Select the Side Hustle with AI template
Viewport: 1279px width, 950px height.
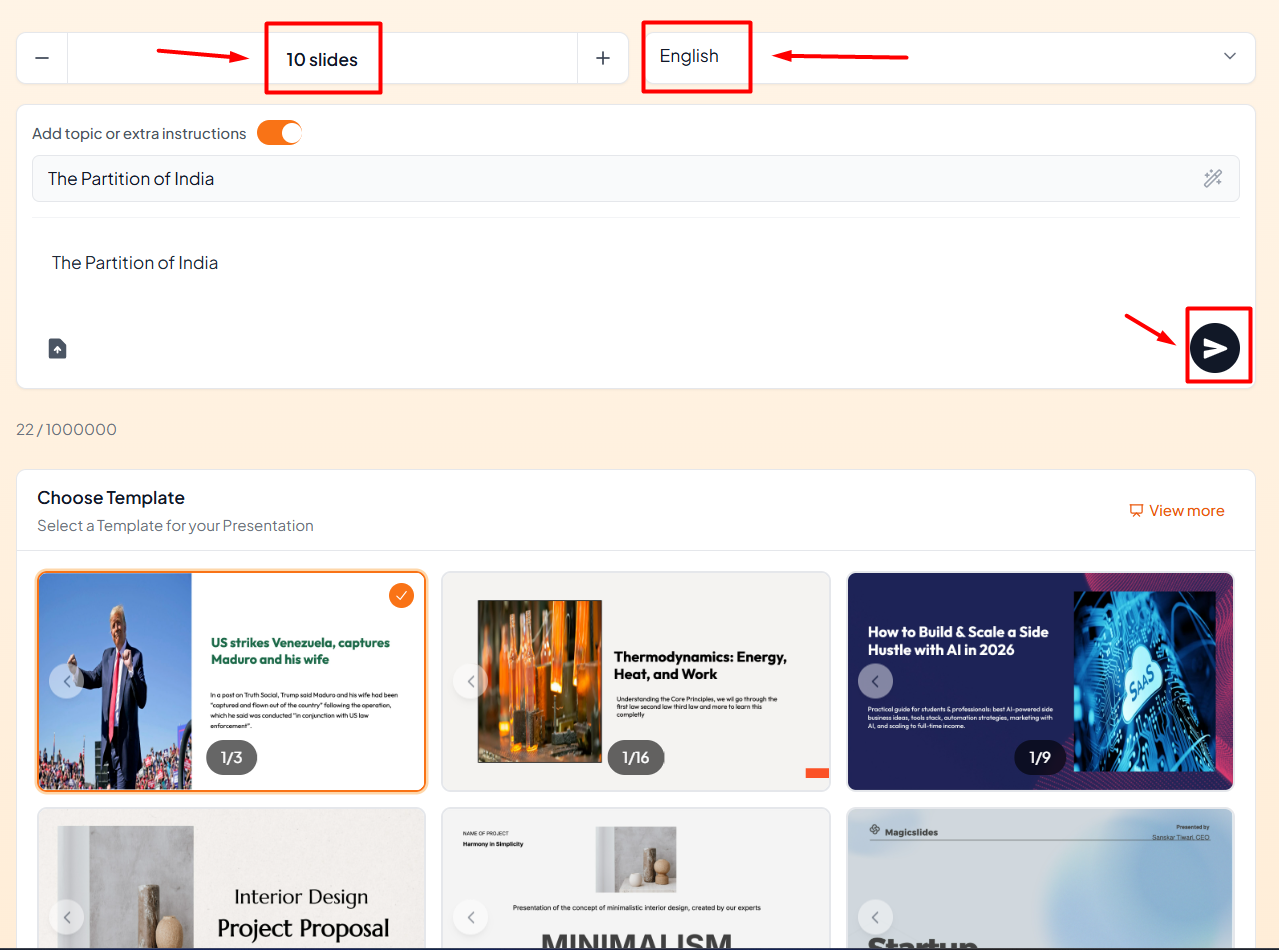point(1040,681)
